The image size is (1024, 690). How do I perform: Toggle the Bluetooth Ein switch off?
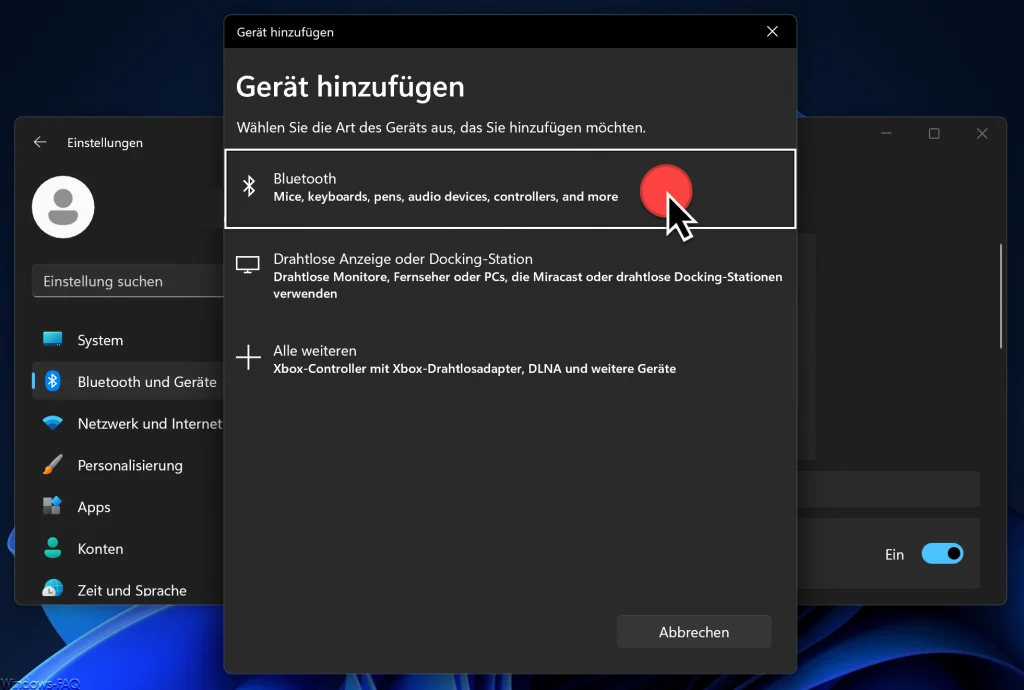(942, 554)
